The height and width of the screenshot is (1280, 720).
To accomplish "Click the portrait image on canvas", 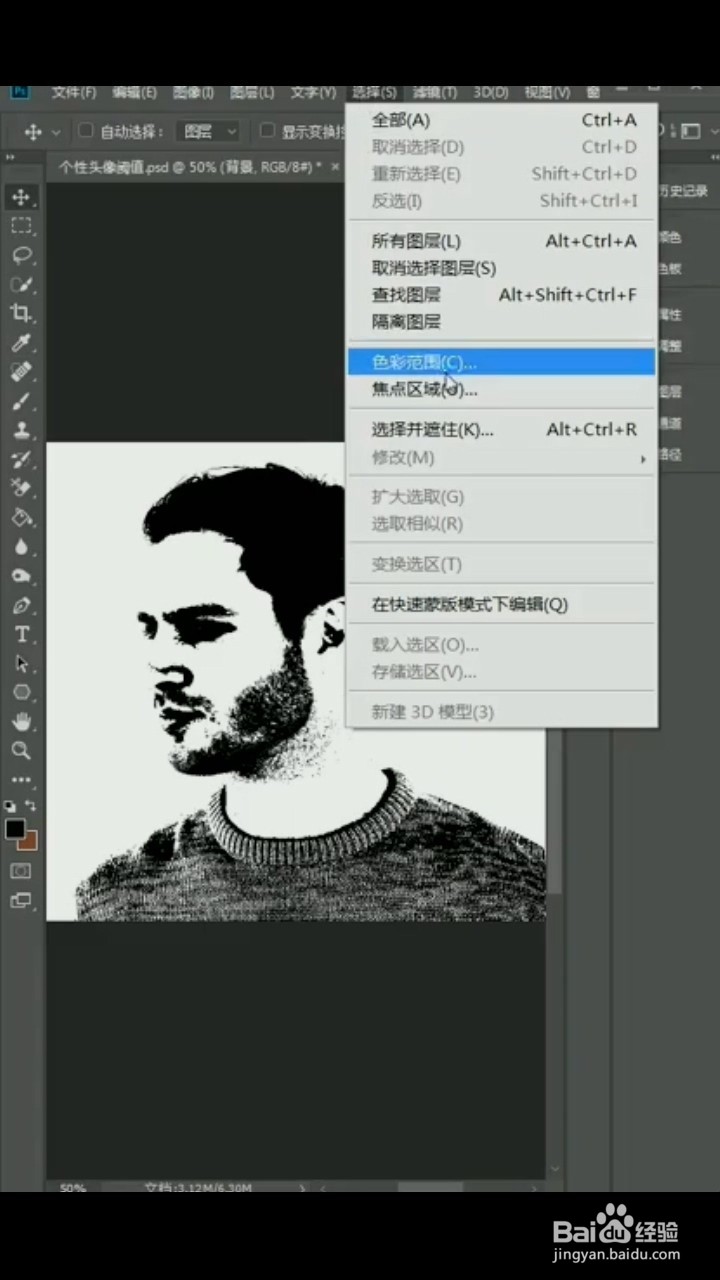I will point(296,681).
